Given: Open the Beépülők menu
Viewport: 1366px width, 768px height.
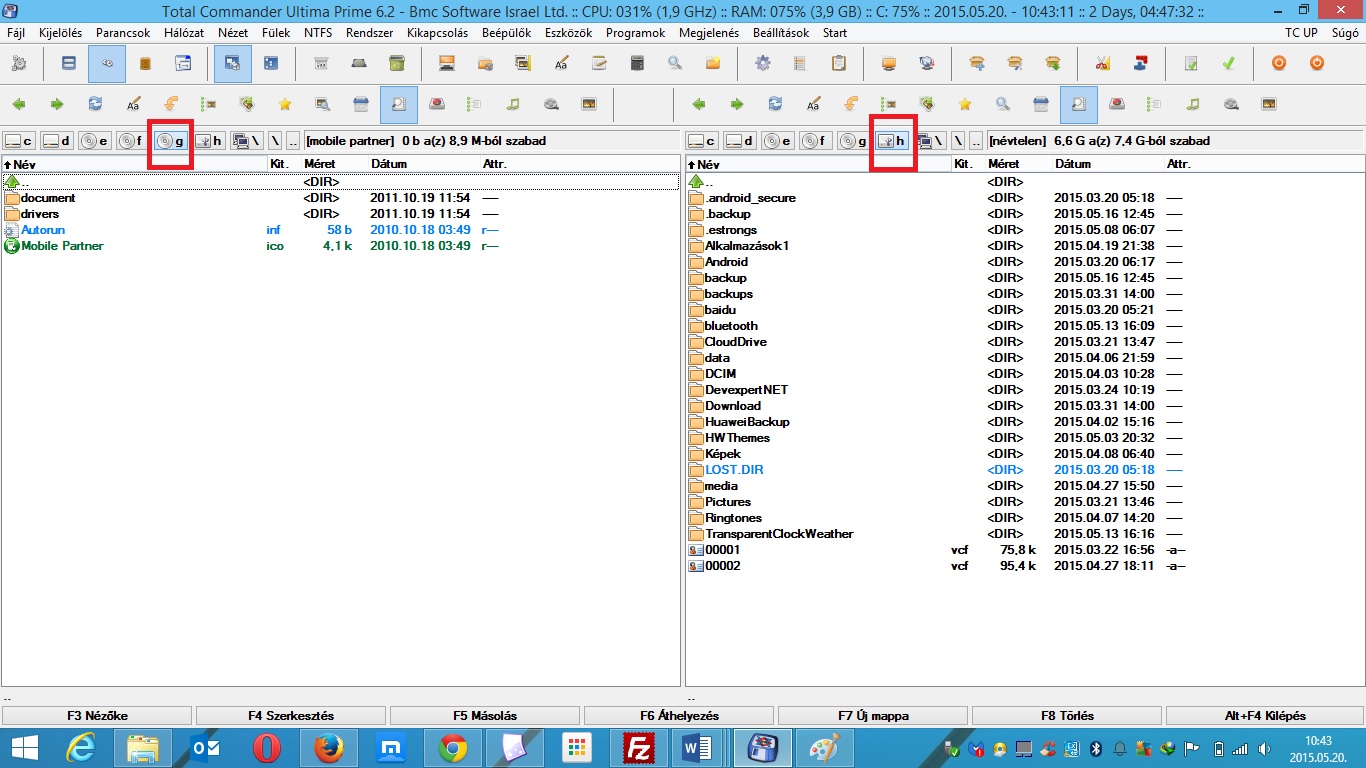Looking at the screenshot, I should [x=506, y=33].
